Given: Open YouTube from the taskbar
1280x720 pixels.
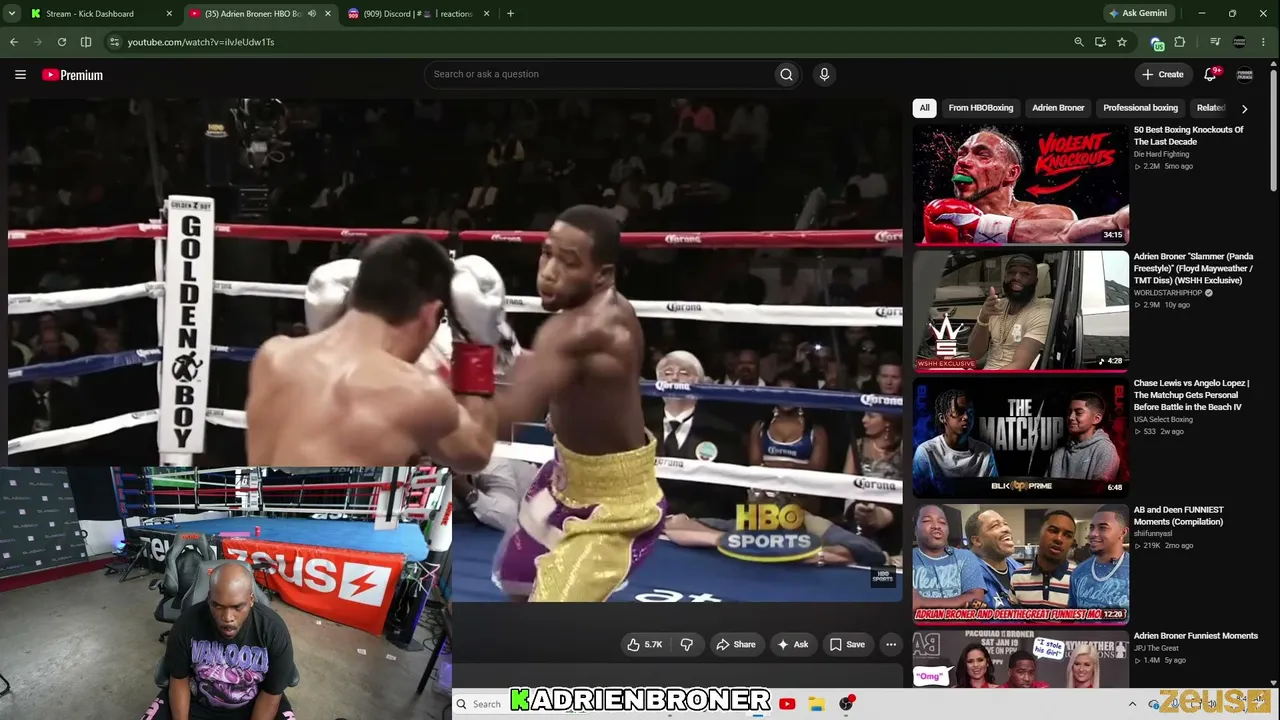Looking at the screenshot, I should coord(787,704).
